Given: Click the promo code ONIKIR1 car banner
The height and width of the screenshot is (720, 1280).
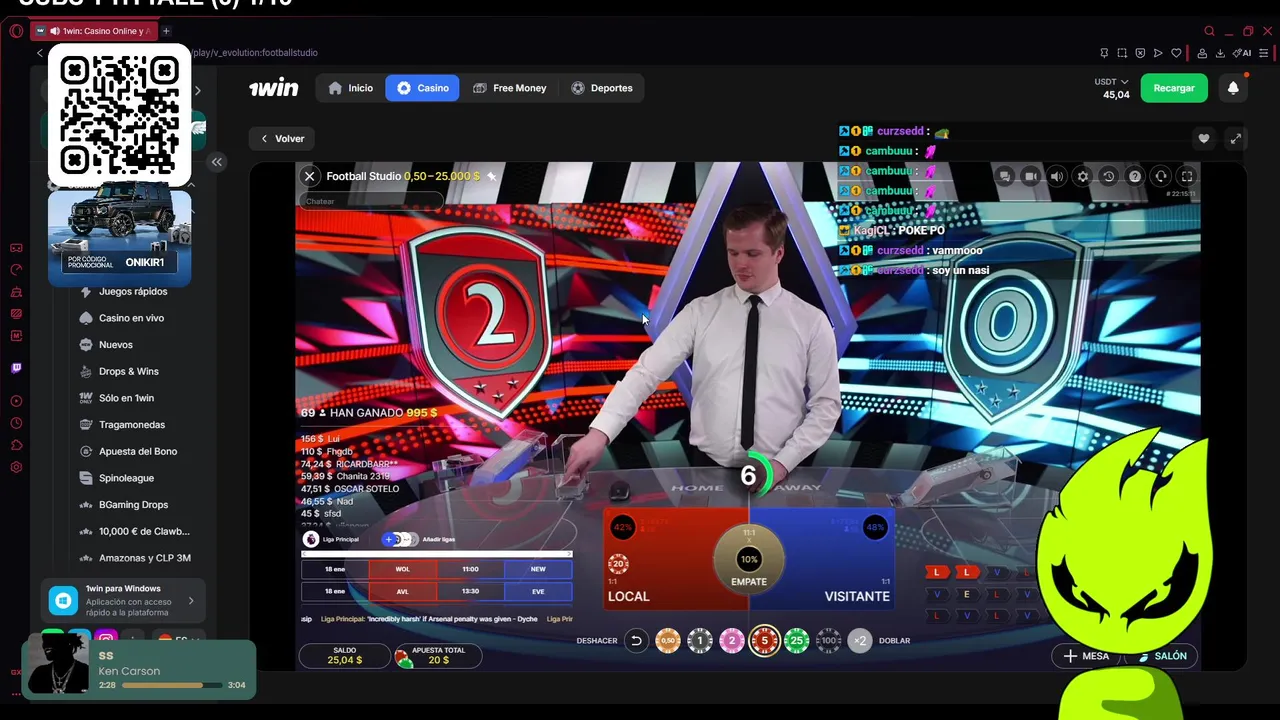Looking at the screenshot, I should [119, 236].
